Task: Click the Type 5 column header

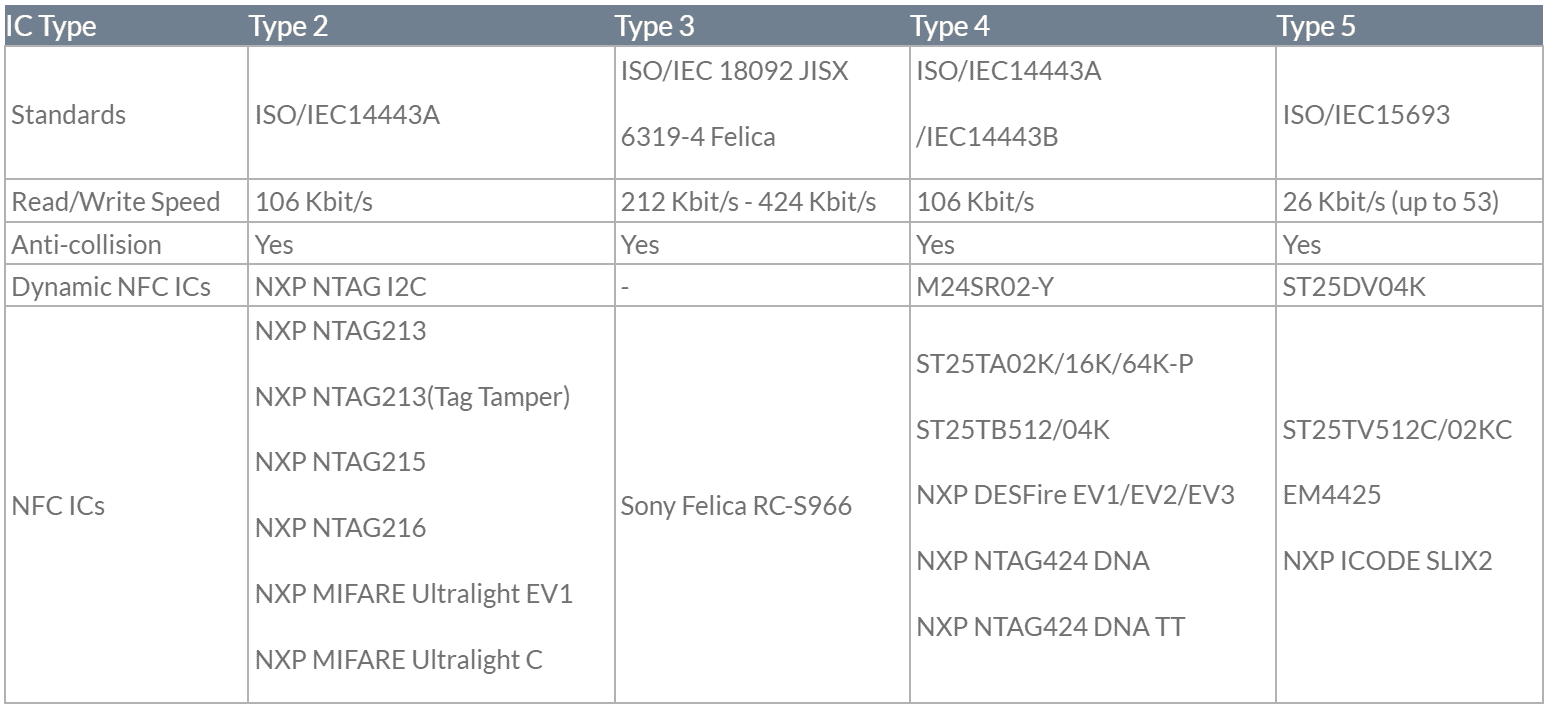Action: (x=1316, y=27)
